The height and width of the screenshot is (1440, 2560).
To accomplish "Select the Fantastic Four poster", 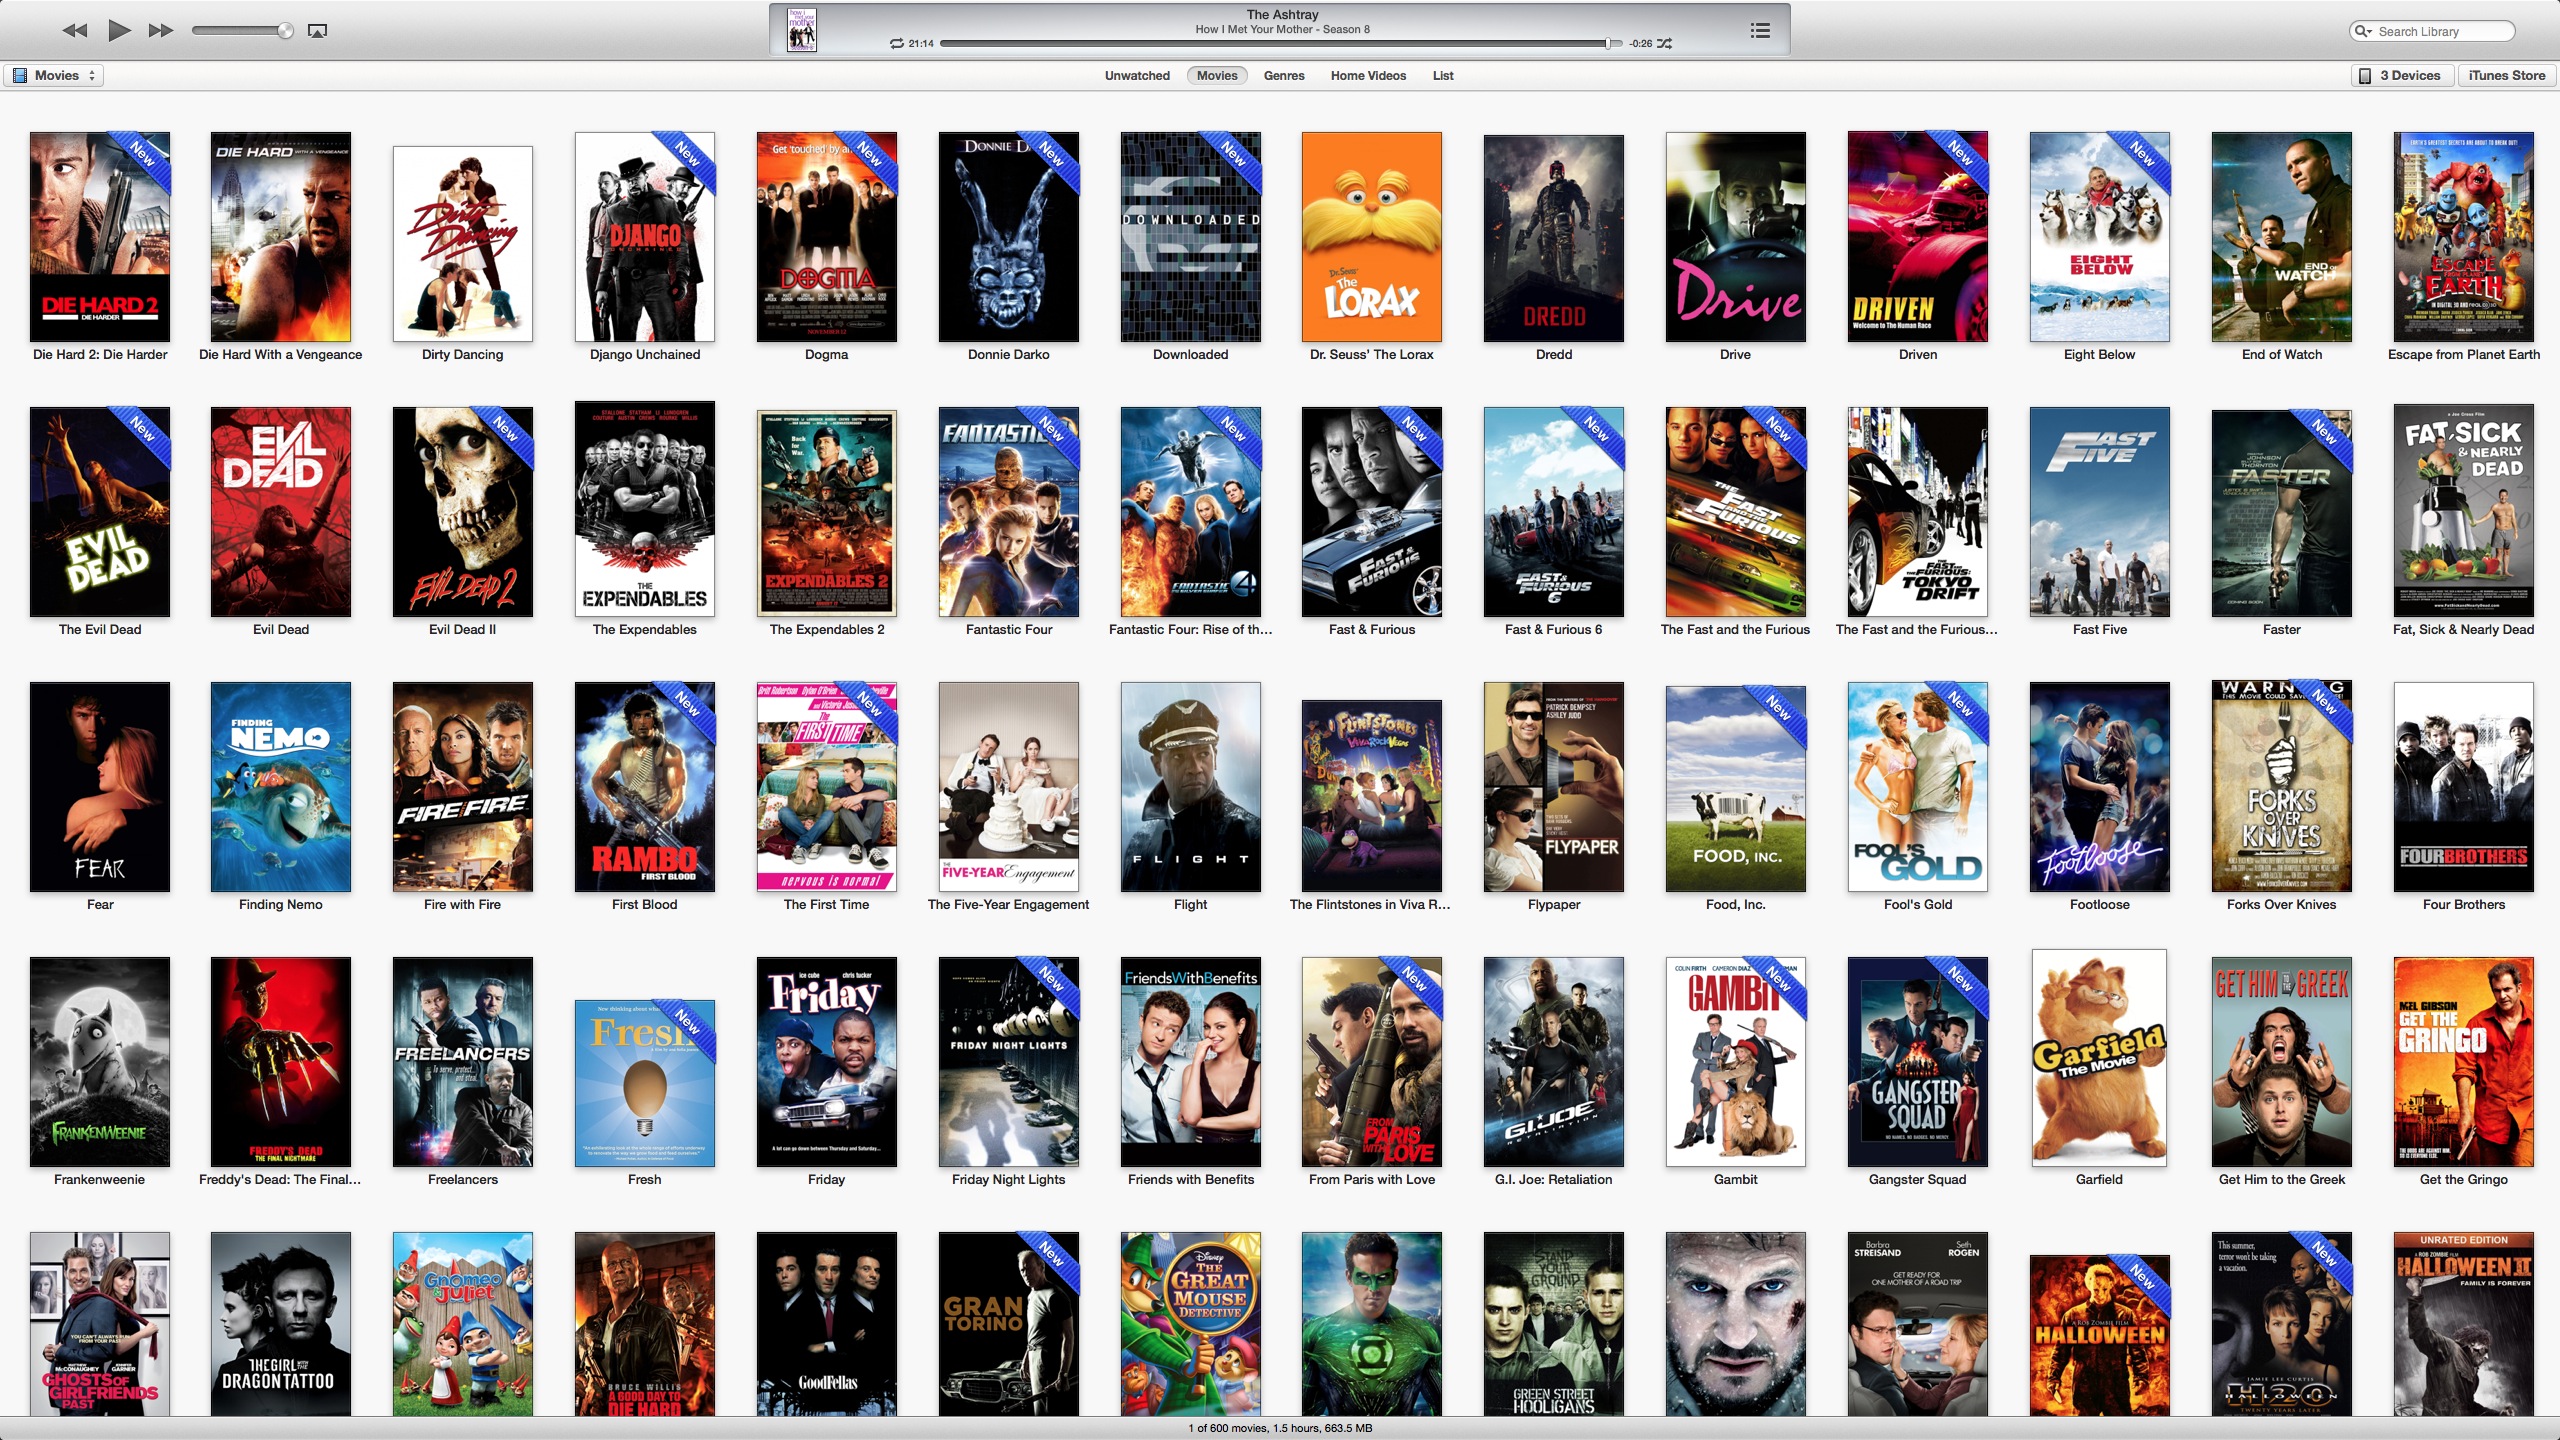I will coord(1009,512).
